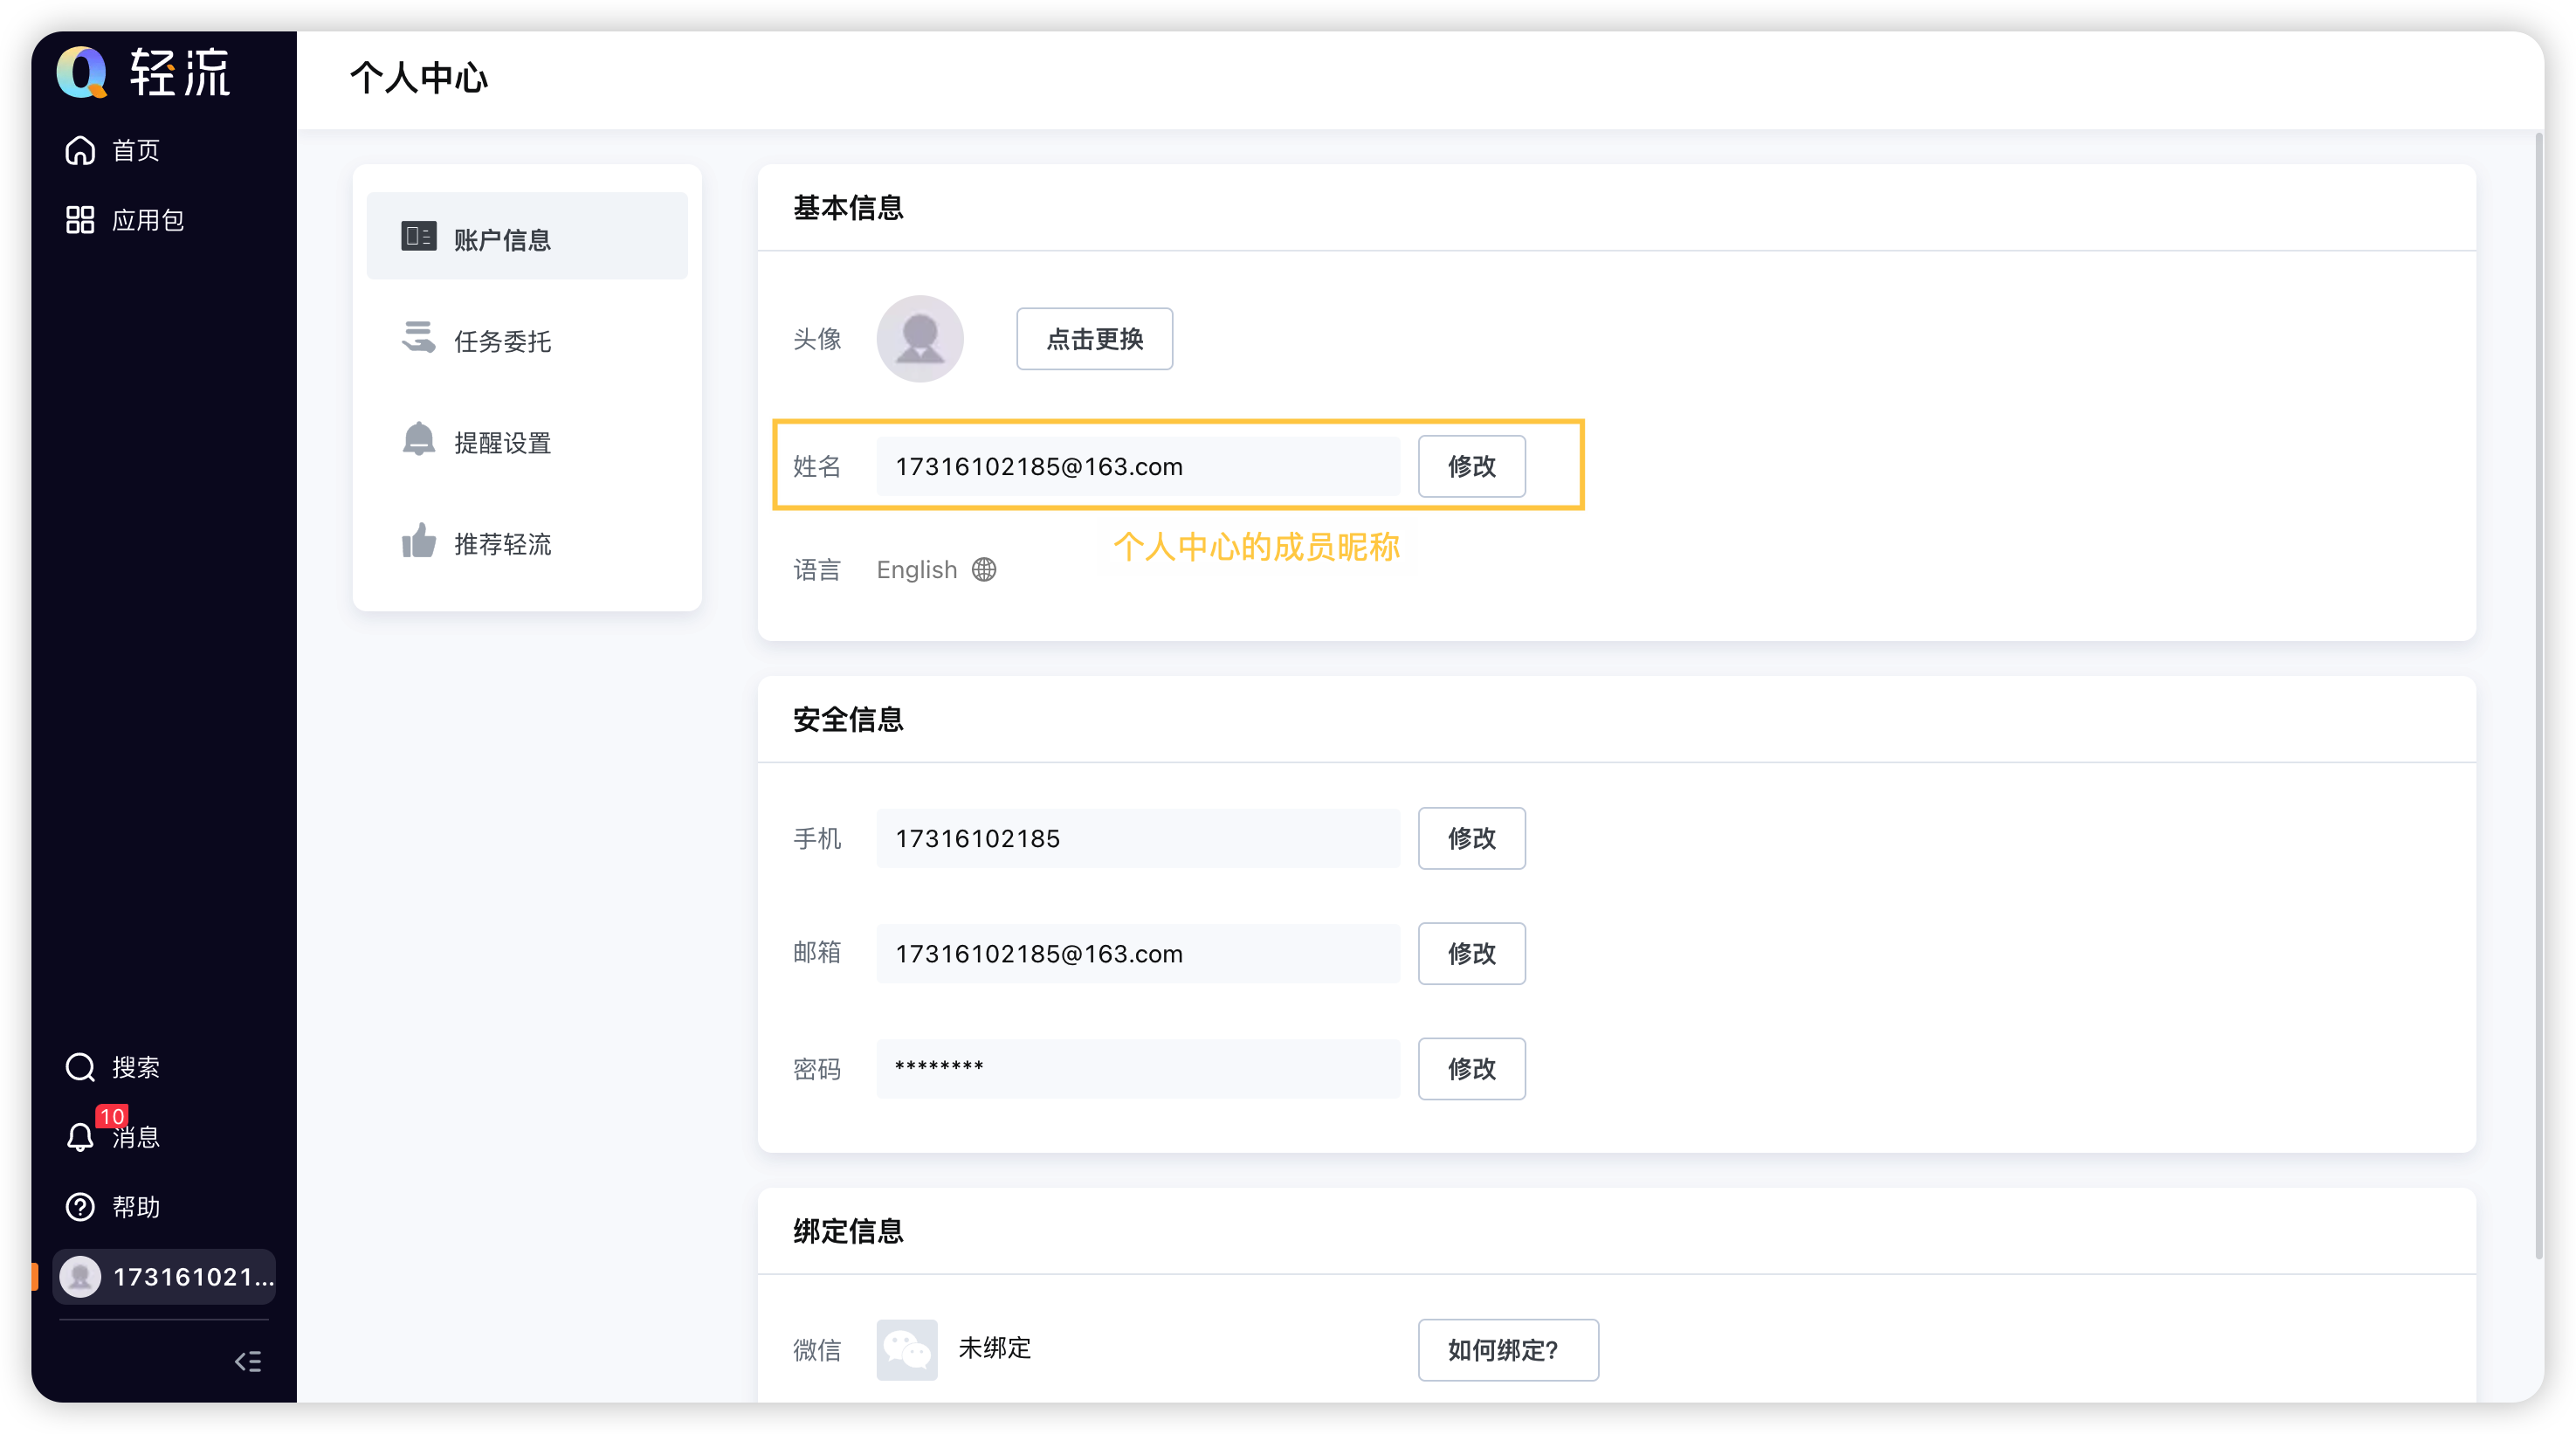Open the 消息 bell notification icon
2576x1434 pixels.
pyautogui.click(x=80, y=1137)
